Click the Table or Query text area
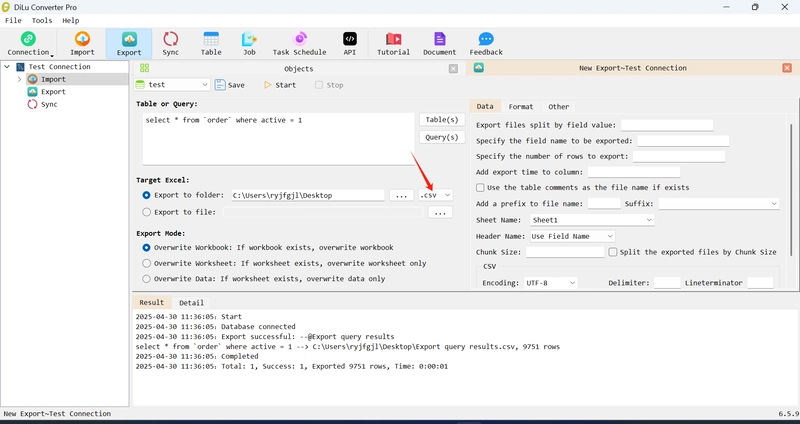Viewport: 800px width, 424px height. pyautogui.click(x=279, y=139)
